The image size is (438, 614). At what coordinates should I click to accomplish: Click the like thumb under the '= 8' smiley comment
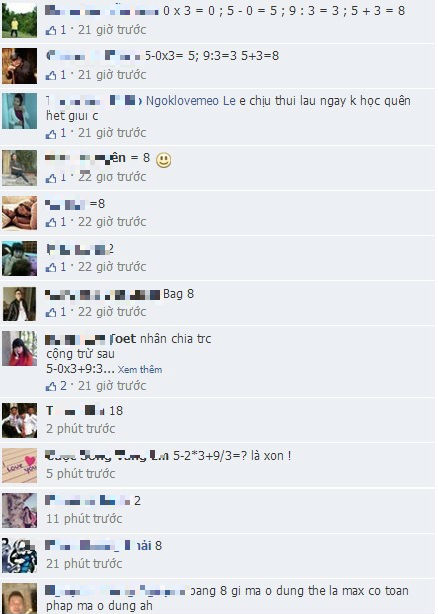point(51,178)
